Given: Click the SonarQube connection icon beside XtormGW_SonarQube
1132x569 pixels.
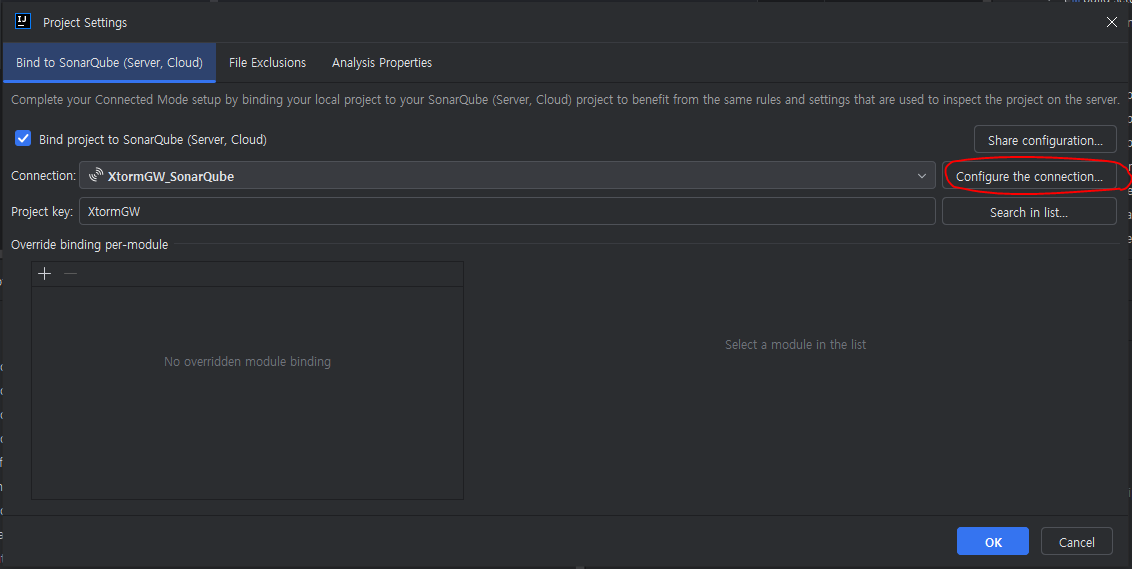Looking at the screenshot, I should 96,175.
